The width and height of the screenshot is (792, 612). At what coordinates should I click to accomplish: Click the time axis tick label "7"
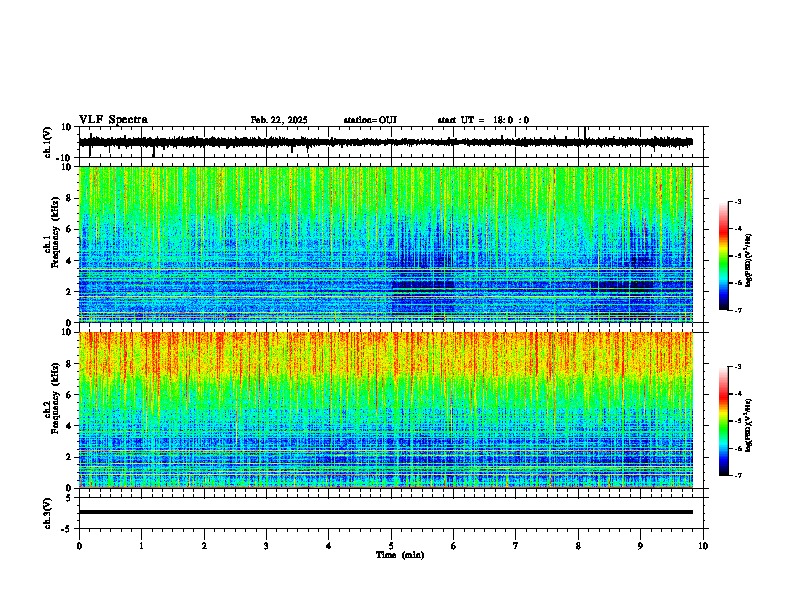click(x=516, y=546)
